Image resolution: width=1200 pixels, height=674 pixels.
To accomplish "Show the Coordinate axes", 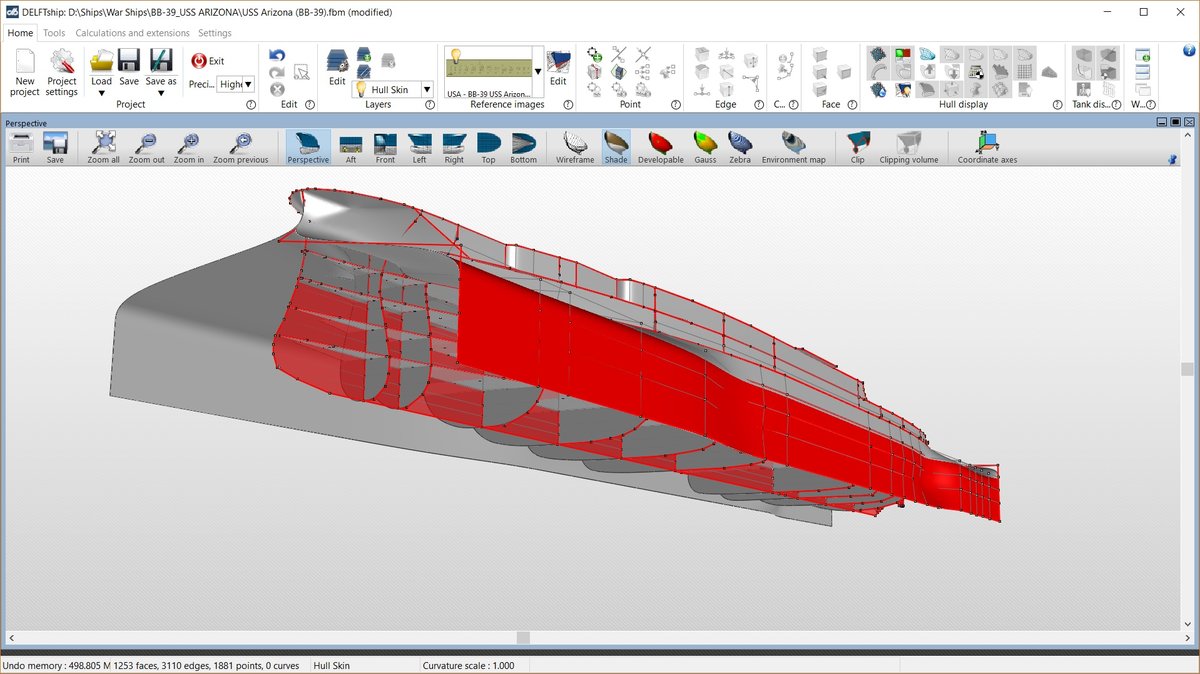I will (x=987, y=147).
